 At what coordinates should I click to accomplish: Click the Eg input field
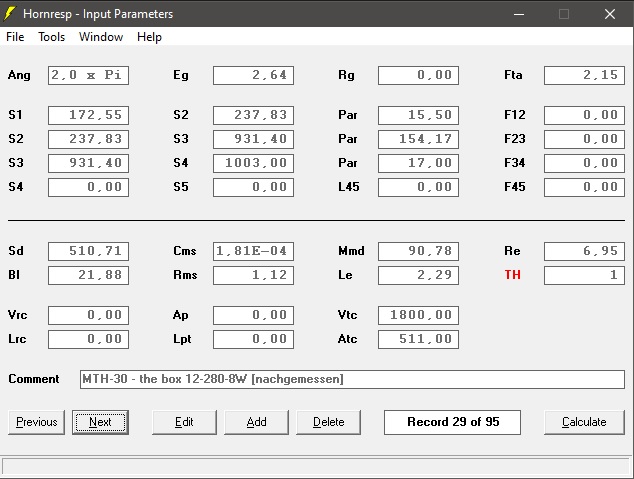point(254,75)
